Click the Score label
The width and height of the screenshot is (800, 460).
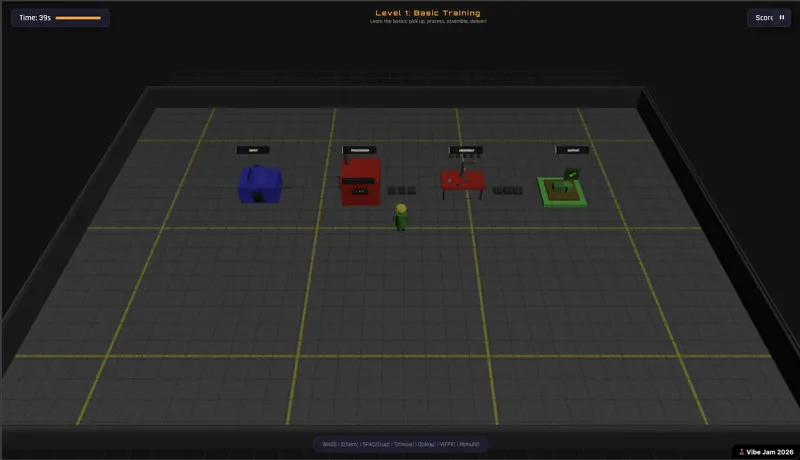click(x=764, y=18)
